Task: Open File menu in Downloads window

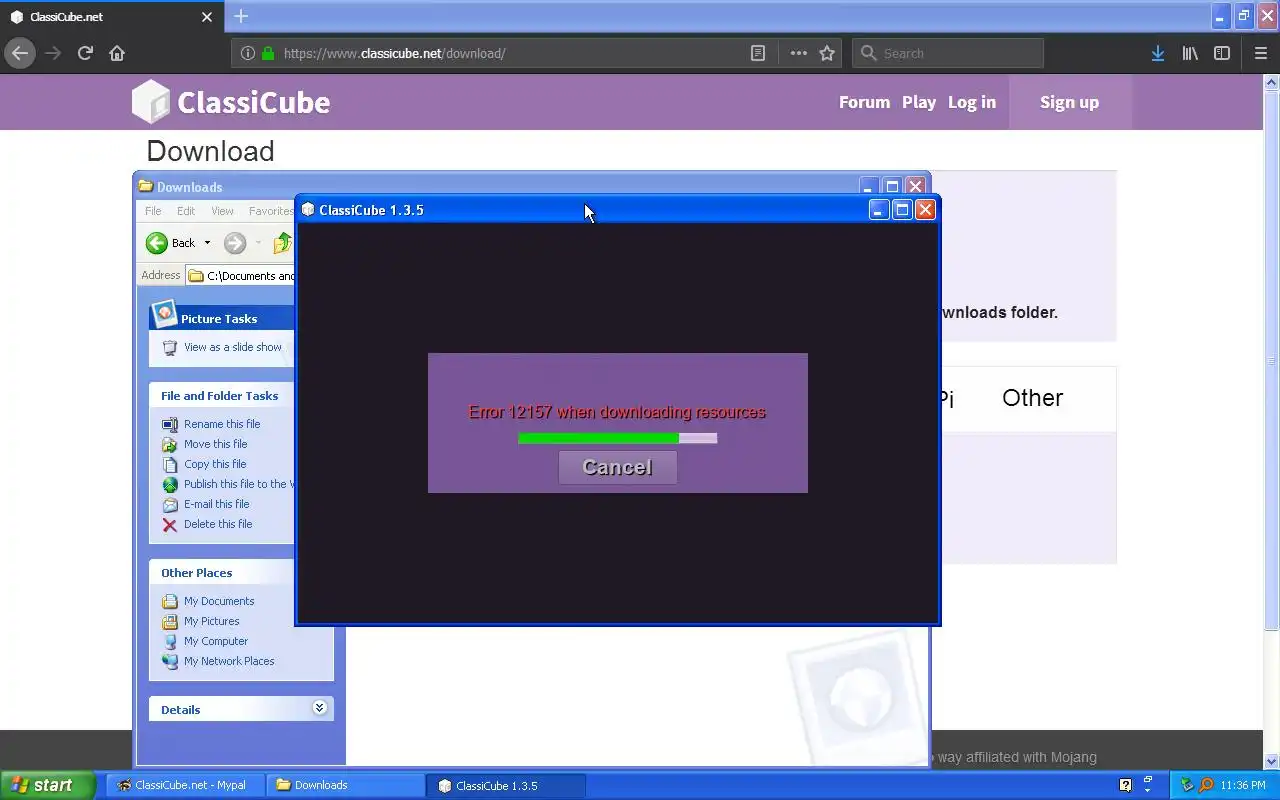Action: pyautogui.click(x=153, y=211)
